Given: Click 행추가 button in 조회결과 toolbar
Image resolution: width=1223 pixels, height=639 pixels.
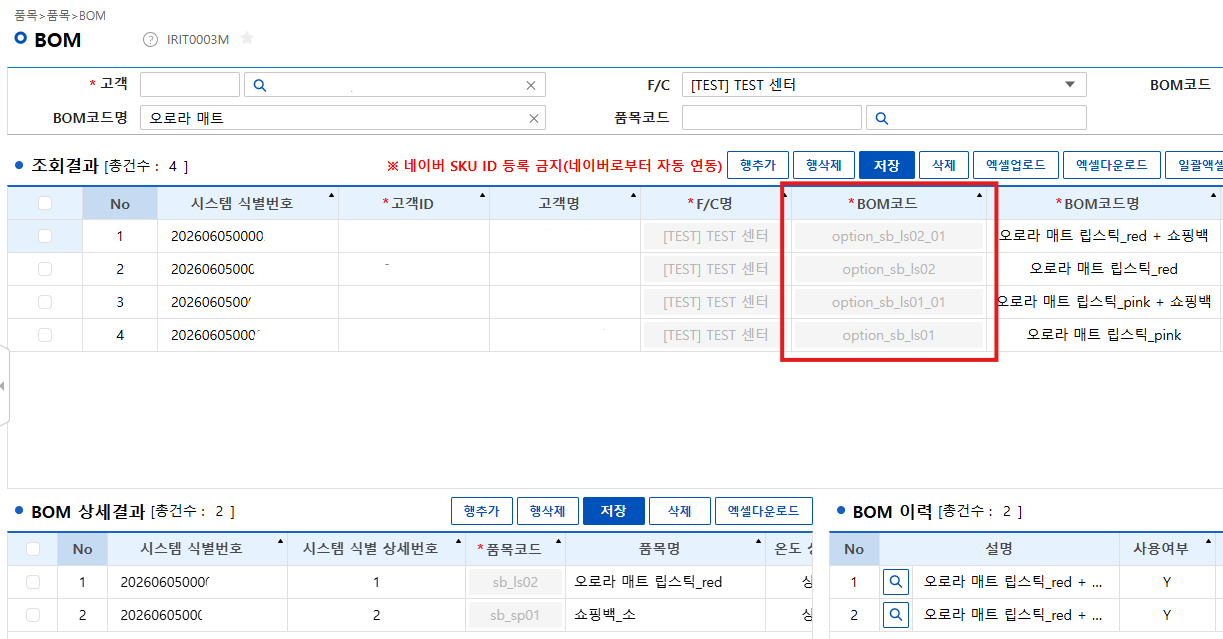Looking at the screenshot, I should click(x=758, y=165).
